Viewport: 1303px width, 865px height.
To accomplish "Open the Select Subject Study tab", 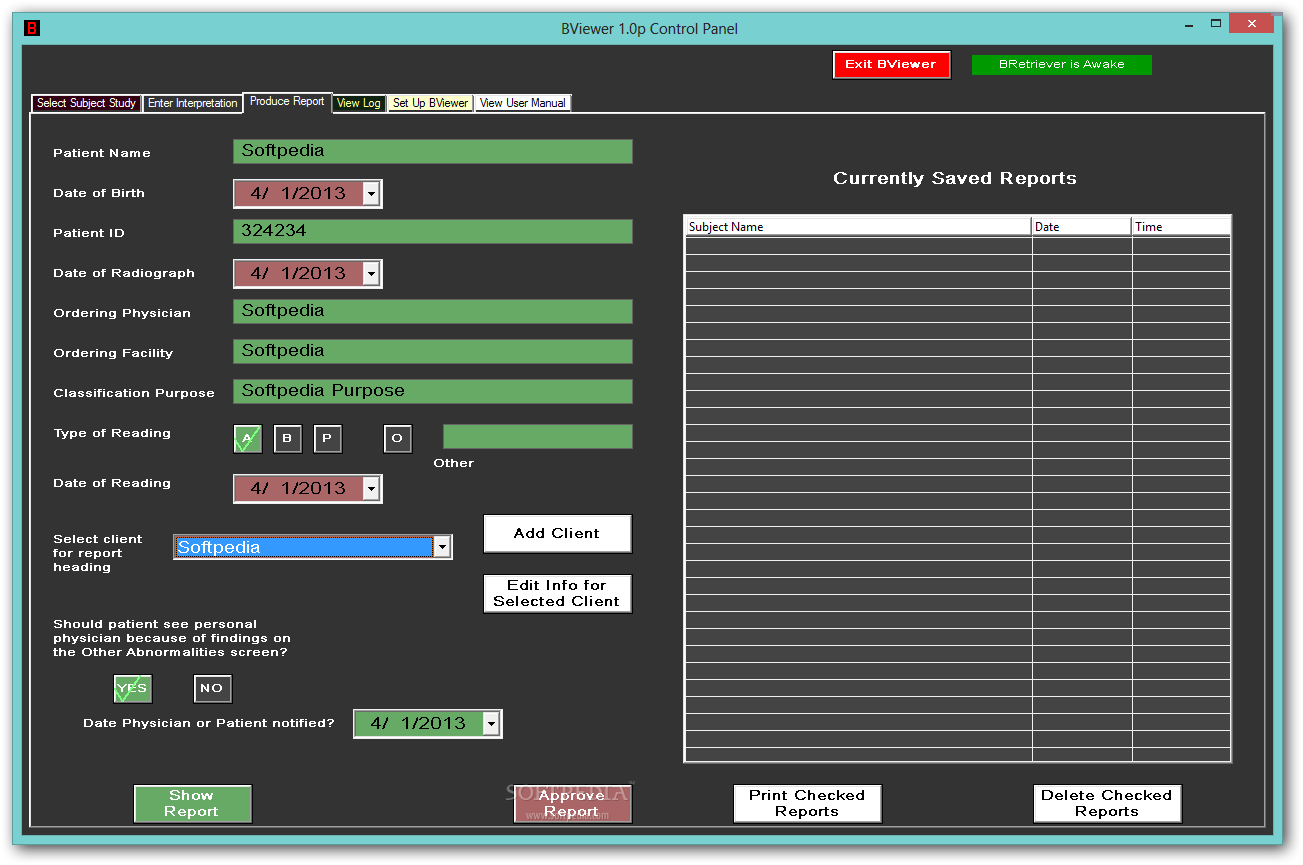I will pos(86,103).
